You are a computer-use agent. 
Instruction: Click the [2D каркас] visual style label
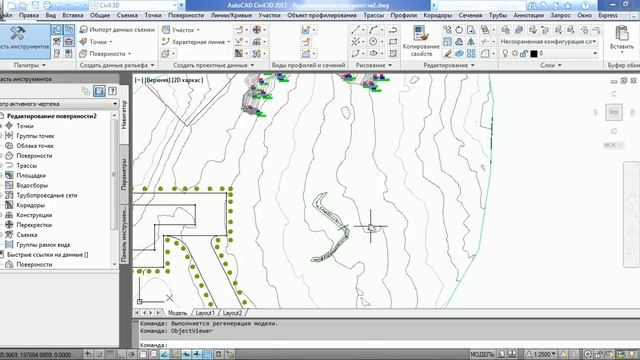[x=187, y=80]
